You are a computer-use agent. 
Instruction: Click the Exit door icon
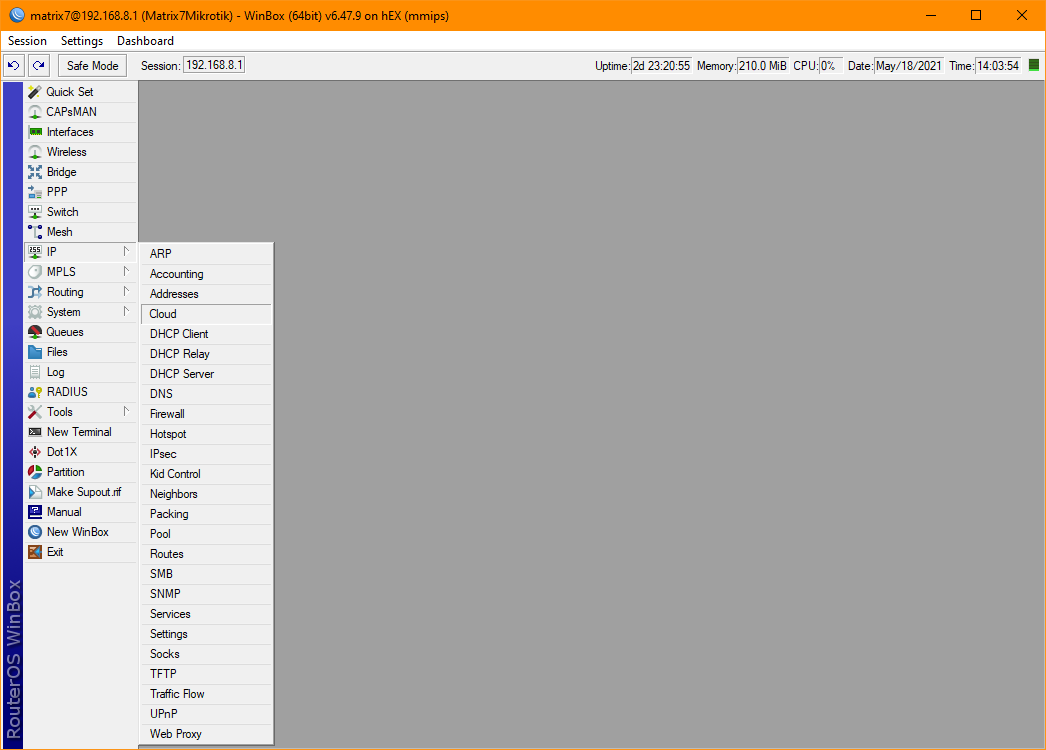(x=35, y=552)
